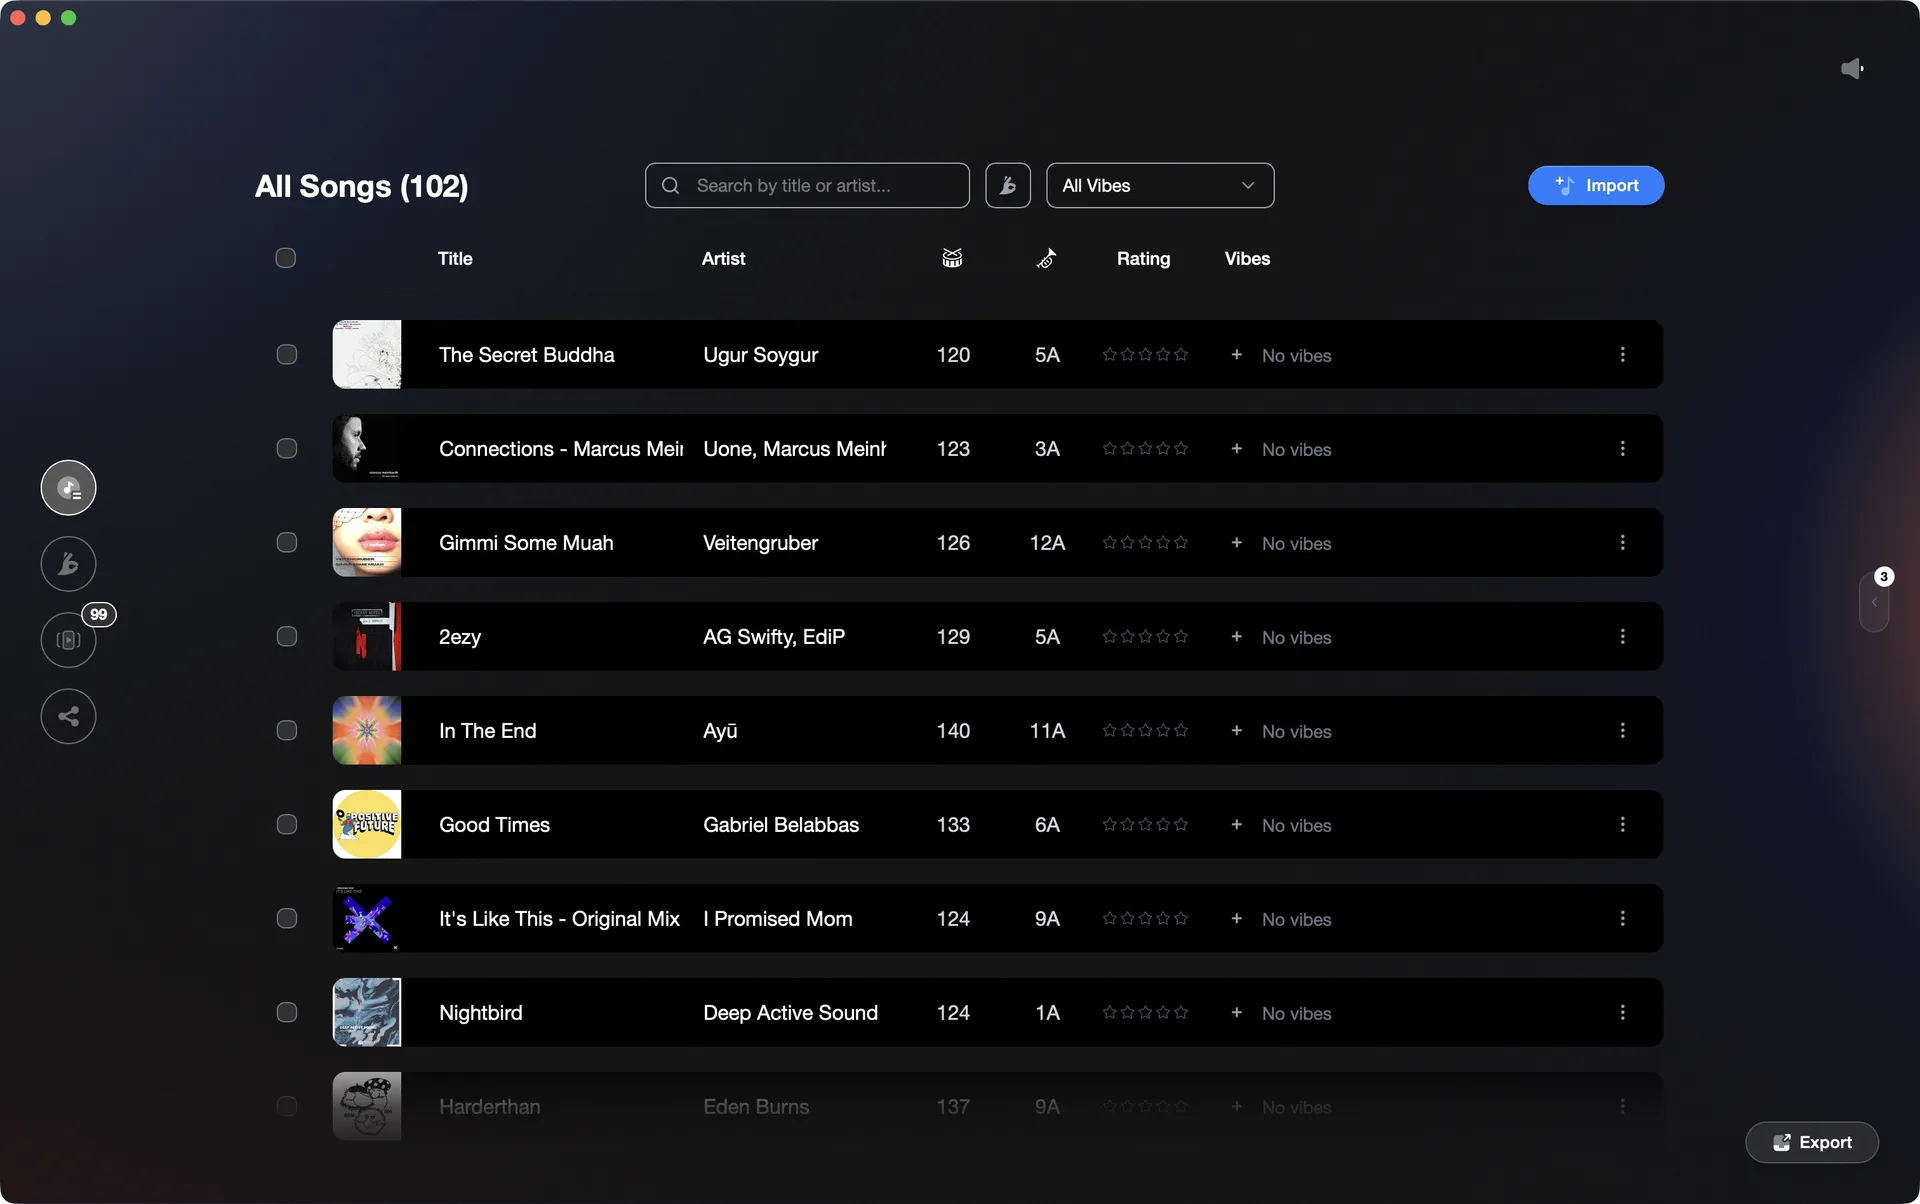Open more options for Connections track
Viewport: 1920px width, 1204px height.
[x=1622, y=448]
